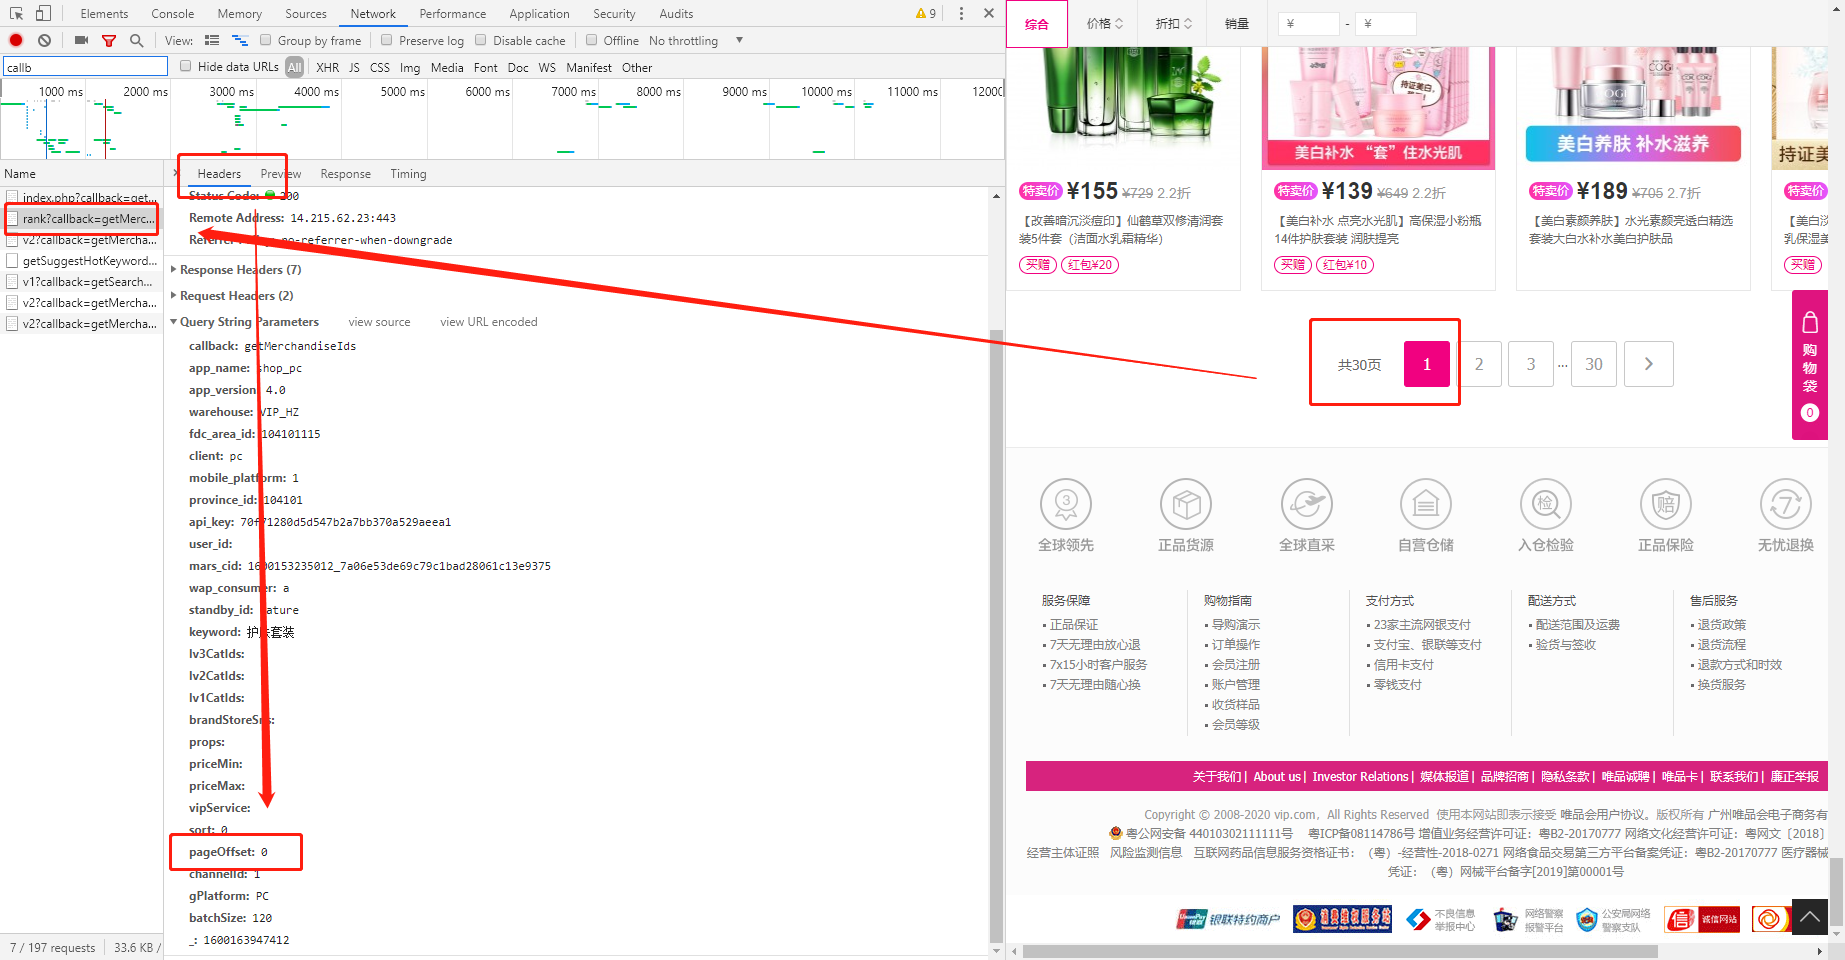Enable Group by frame checkbox
Screen dimensions: 1845x960
pos(265,40)
